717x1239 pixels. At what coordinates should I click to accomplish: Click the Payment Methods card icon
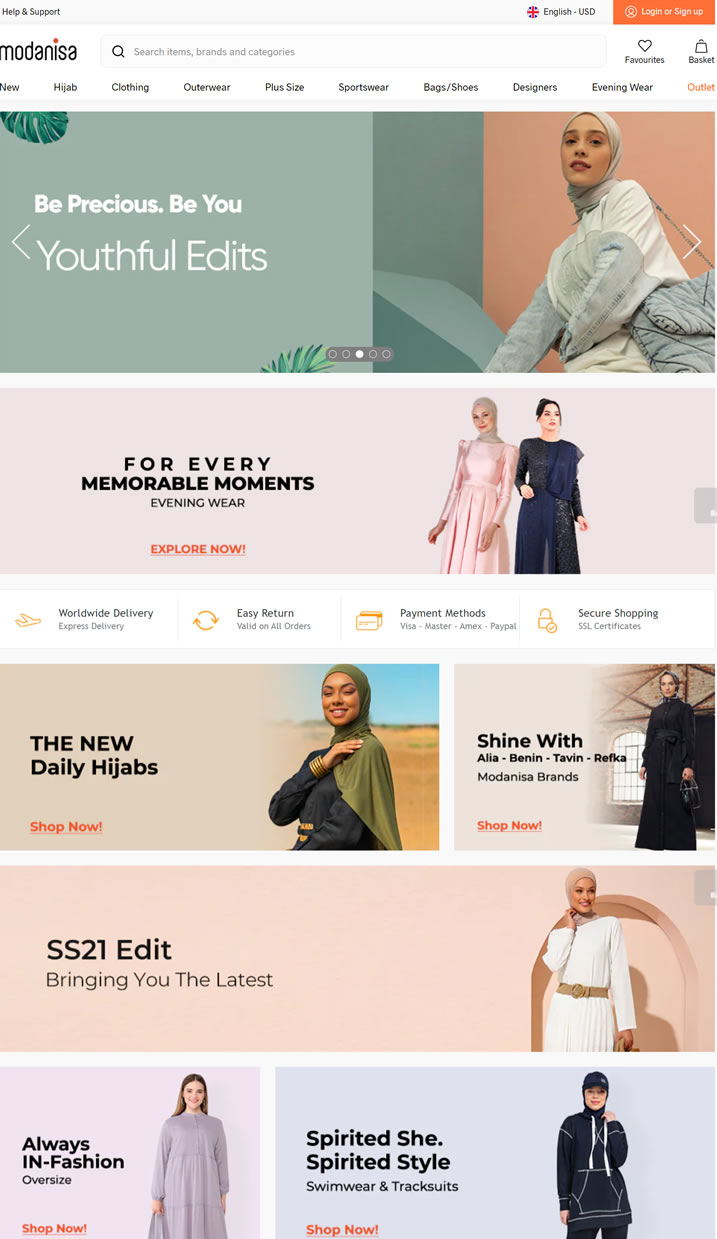point(369,620)
